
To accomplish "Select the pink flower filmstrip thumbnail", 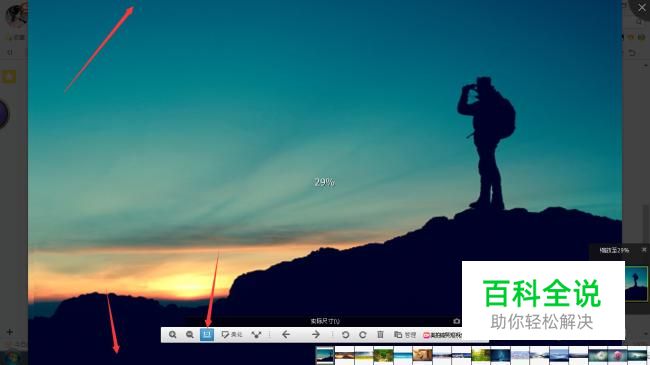I will tap(617, 355).
